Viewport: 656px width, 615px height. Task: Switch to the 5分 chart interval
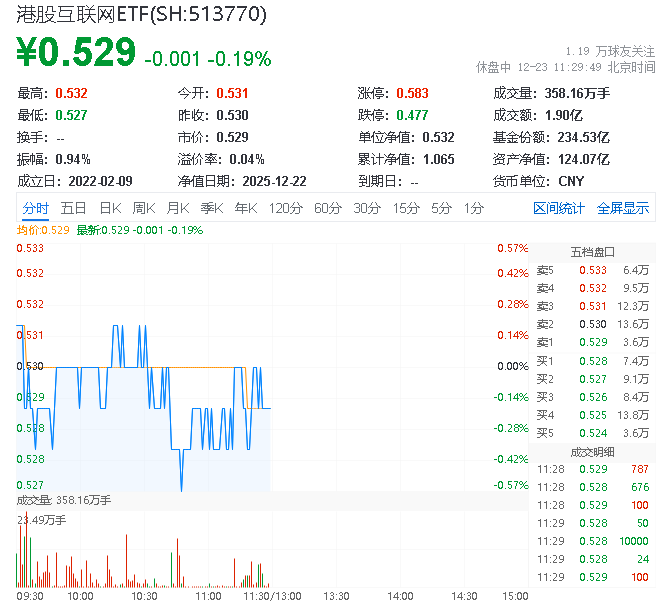click(x=441, y=208)
